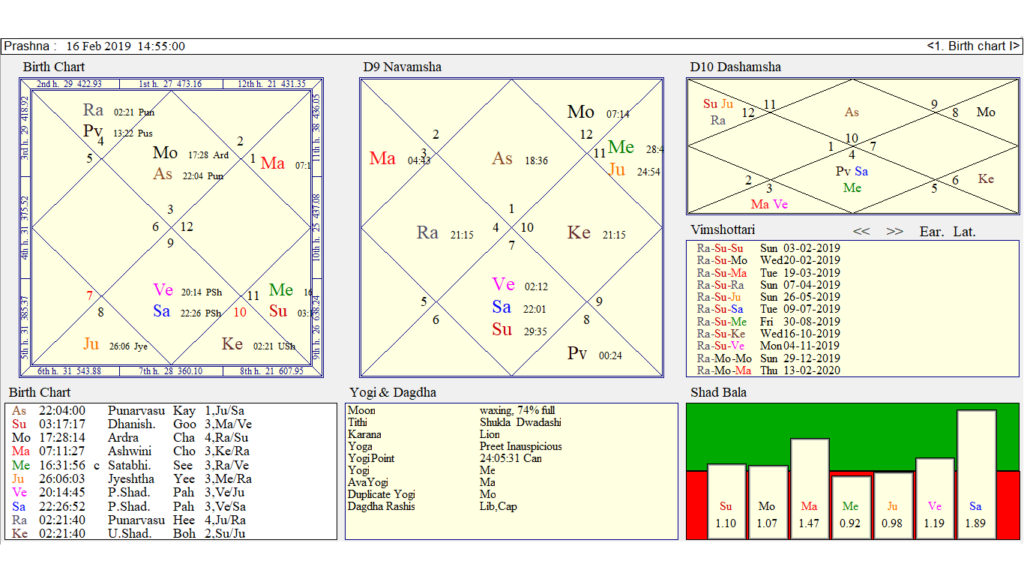Click the Ju Jyeshtha row in table
The height and width of the screenshot is (576, 1024).
click(x=132, y=479)
